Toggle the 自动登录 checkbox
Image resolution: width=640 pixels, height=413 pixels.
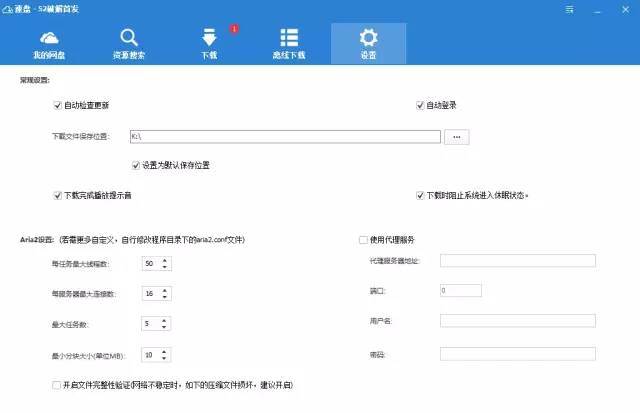[421, 105]
